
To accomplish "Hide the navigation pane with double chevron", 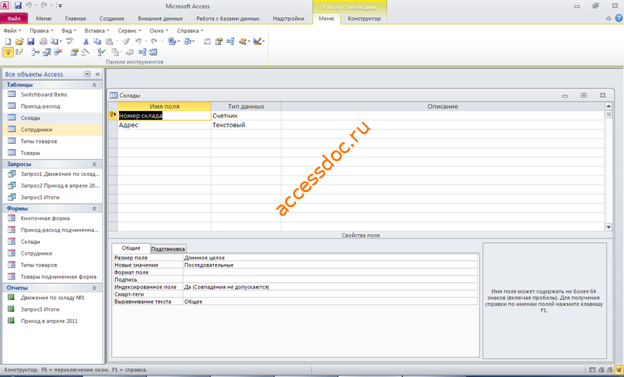I will pyautogui.click(x=98, y=74).
